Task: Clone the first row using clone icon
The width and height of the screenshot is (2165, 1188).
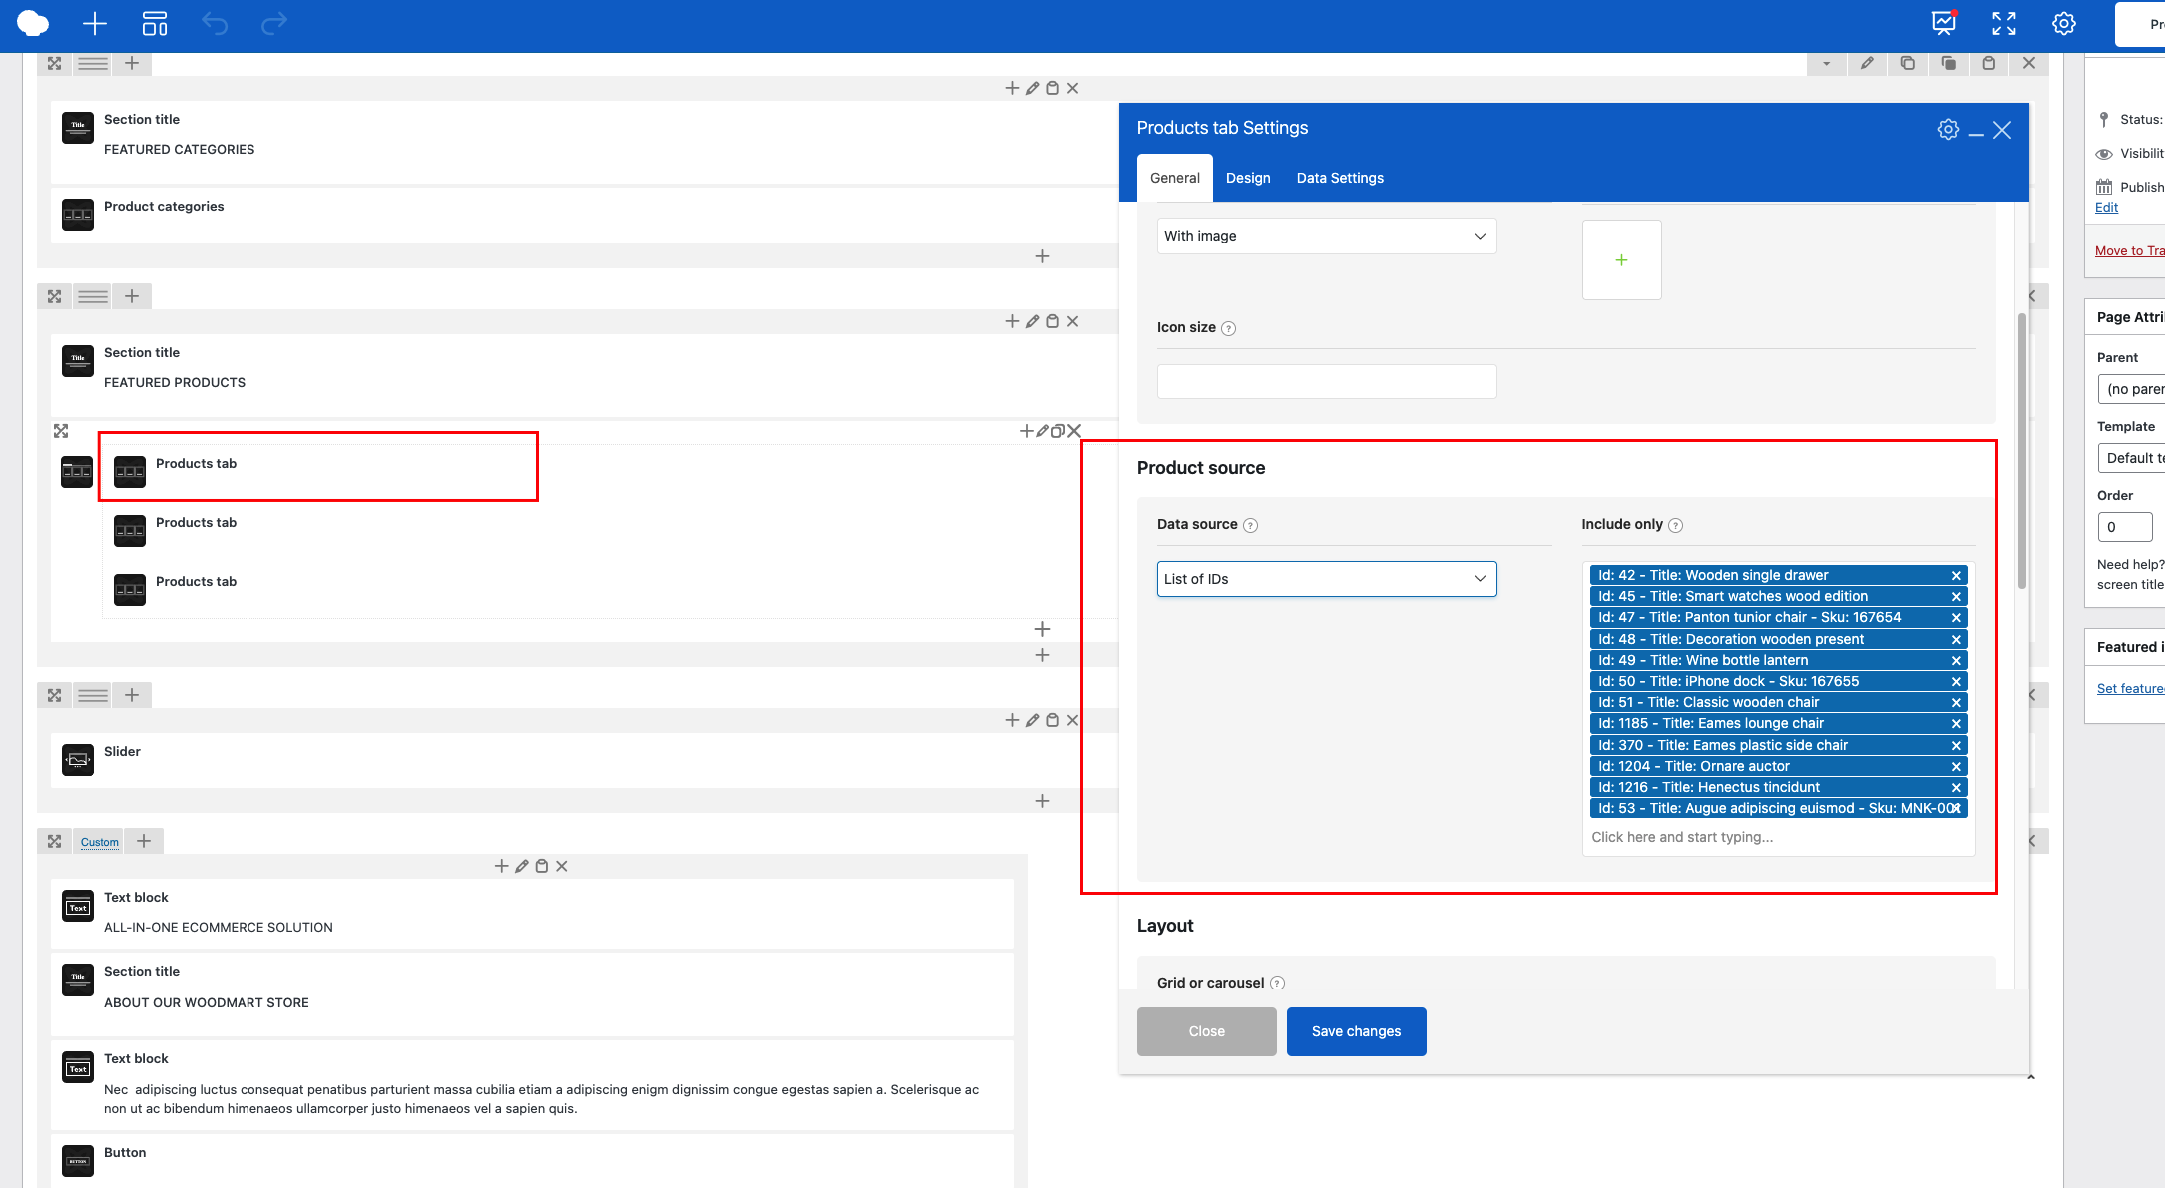Action: pos(1948,63)
